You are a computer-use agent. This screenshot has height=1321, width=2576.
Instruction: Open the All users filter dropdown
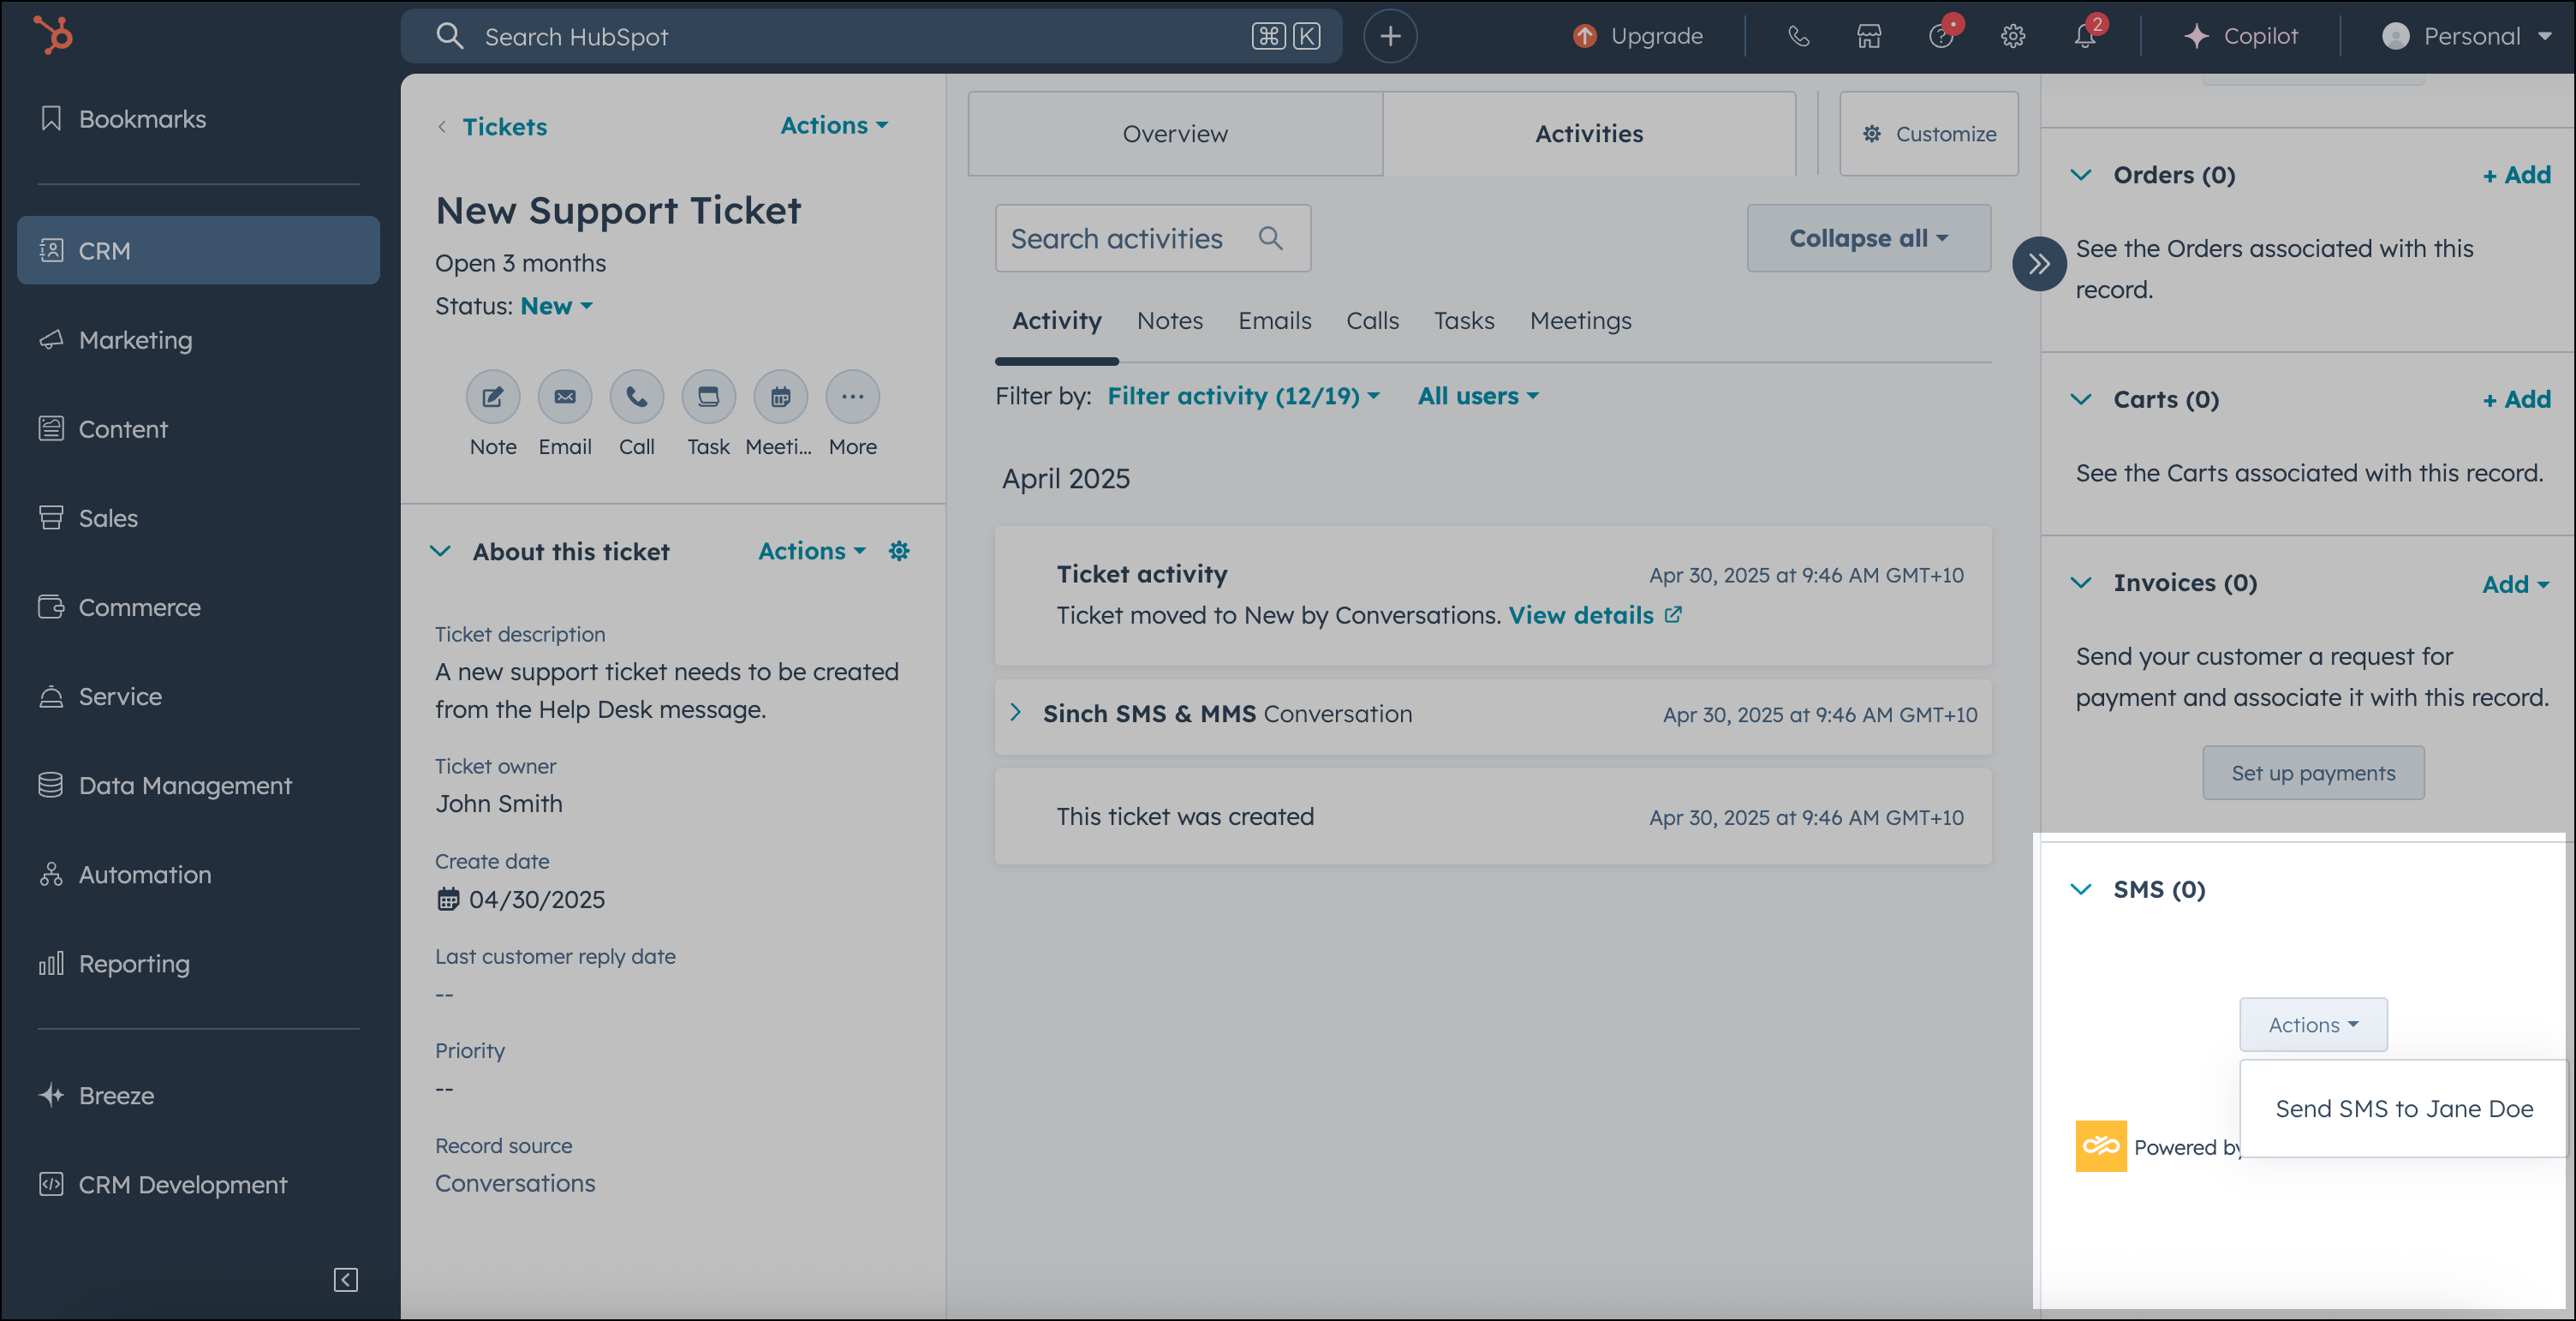(x=1477, y=396)
